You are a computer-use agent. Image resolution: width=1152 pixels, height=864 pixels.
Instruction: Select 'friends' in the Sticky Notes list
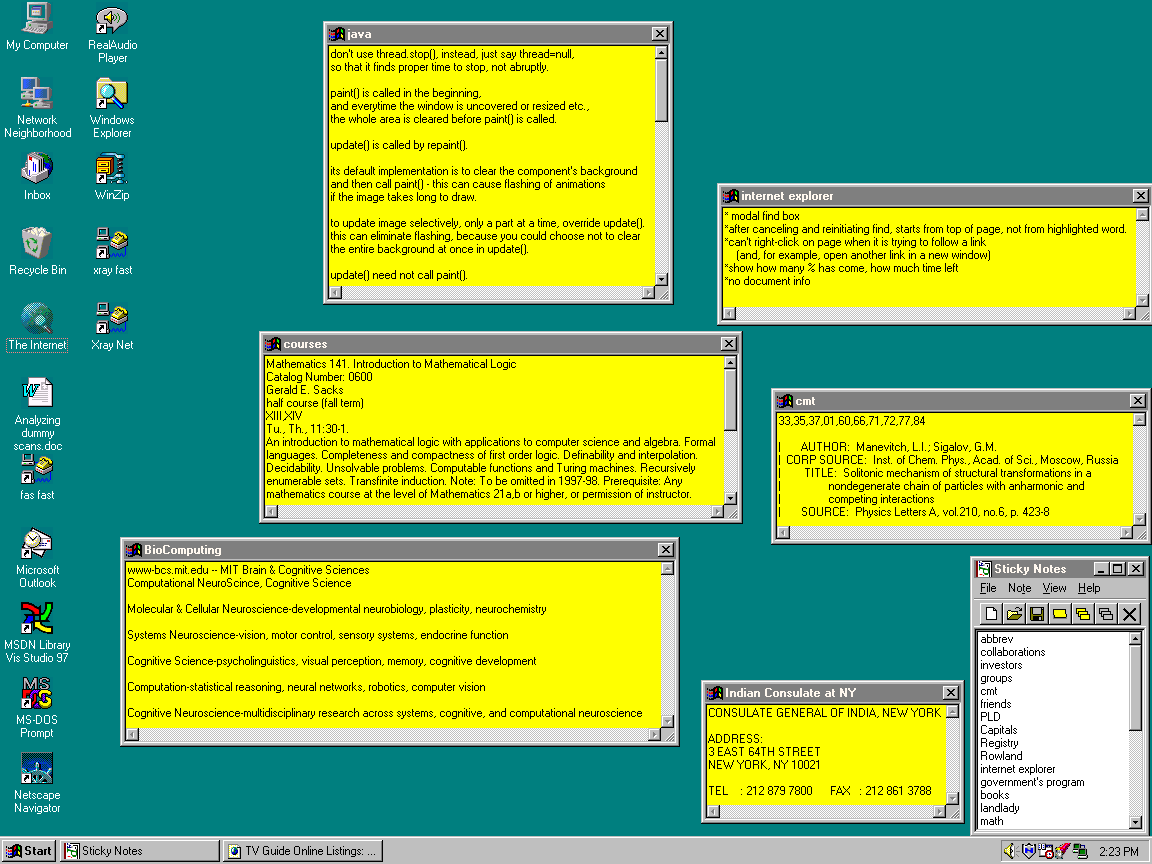point(996,704)
